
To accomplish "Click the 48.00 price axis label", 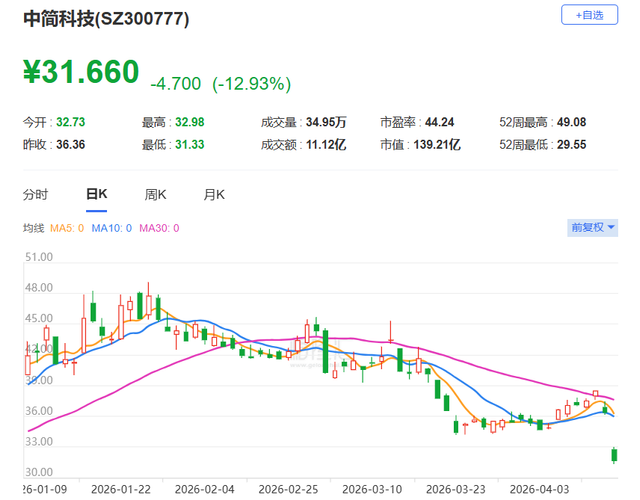I will (39, 288).
